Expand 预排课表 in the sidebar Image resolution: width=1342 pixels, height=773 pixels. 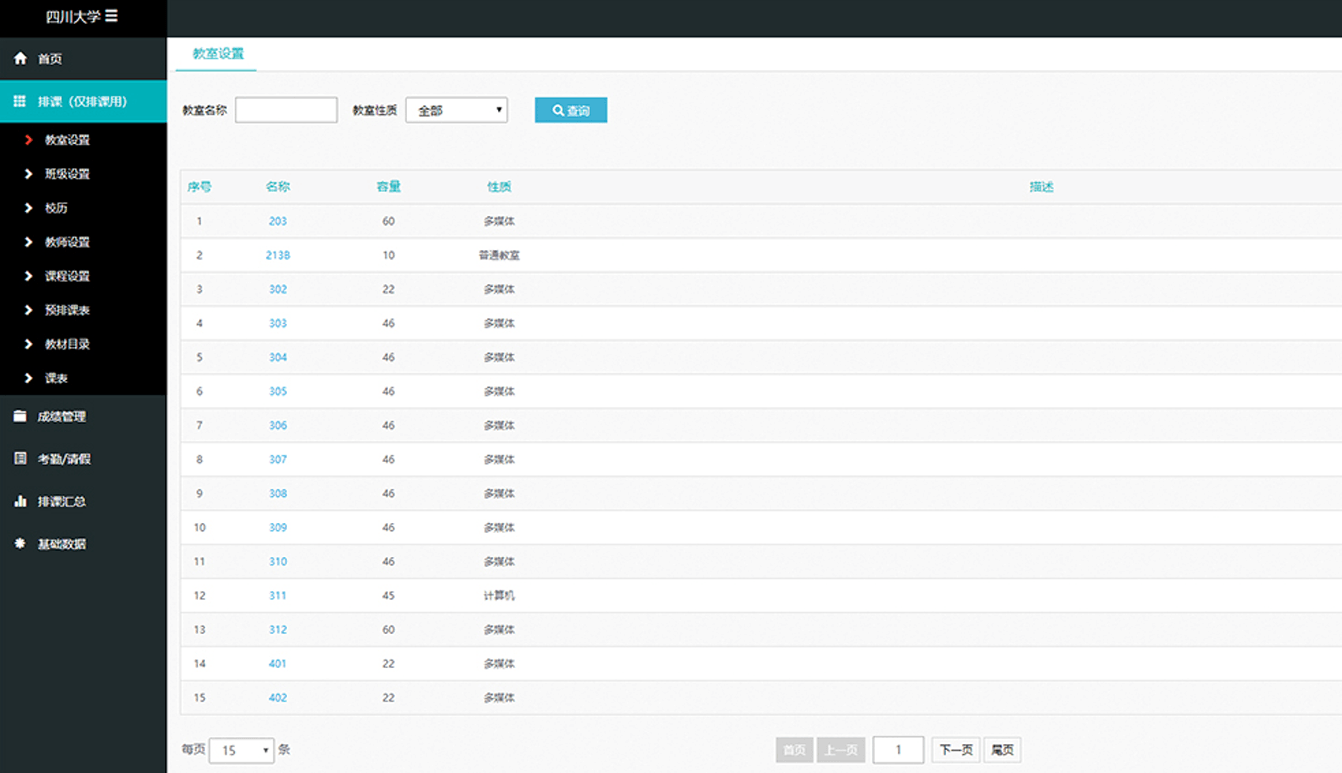(67, 310)
